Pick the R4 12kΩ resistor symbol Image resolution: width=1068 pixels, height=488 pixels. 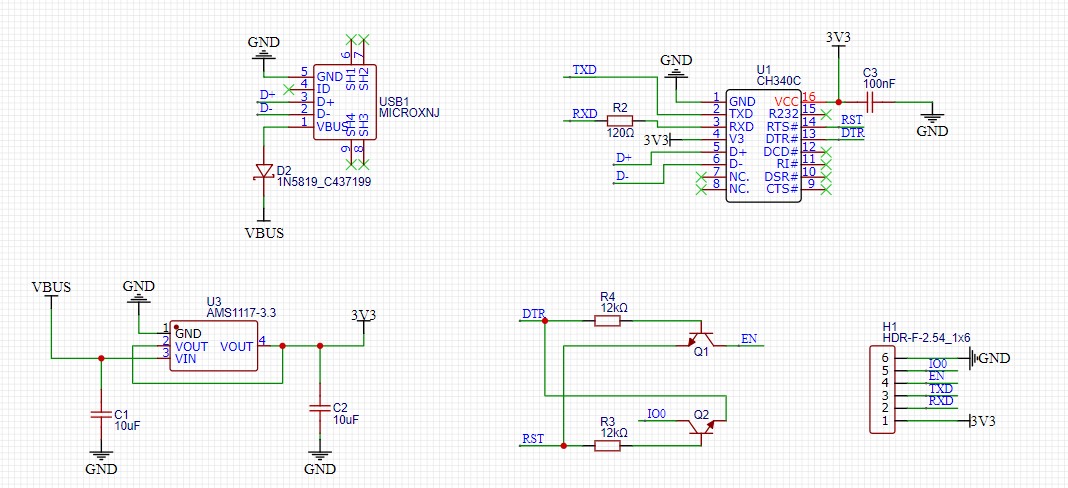click(607, 320)
